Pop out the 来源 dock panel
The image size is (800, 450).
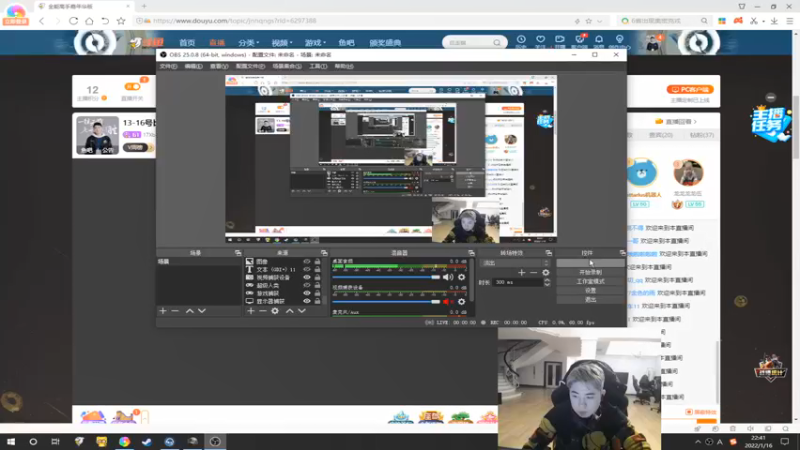pyautogui.click(x=324, y=253)
